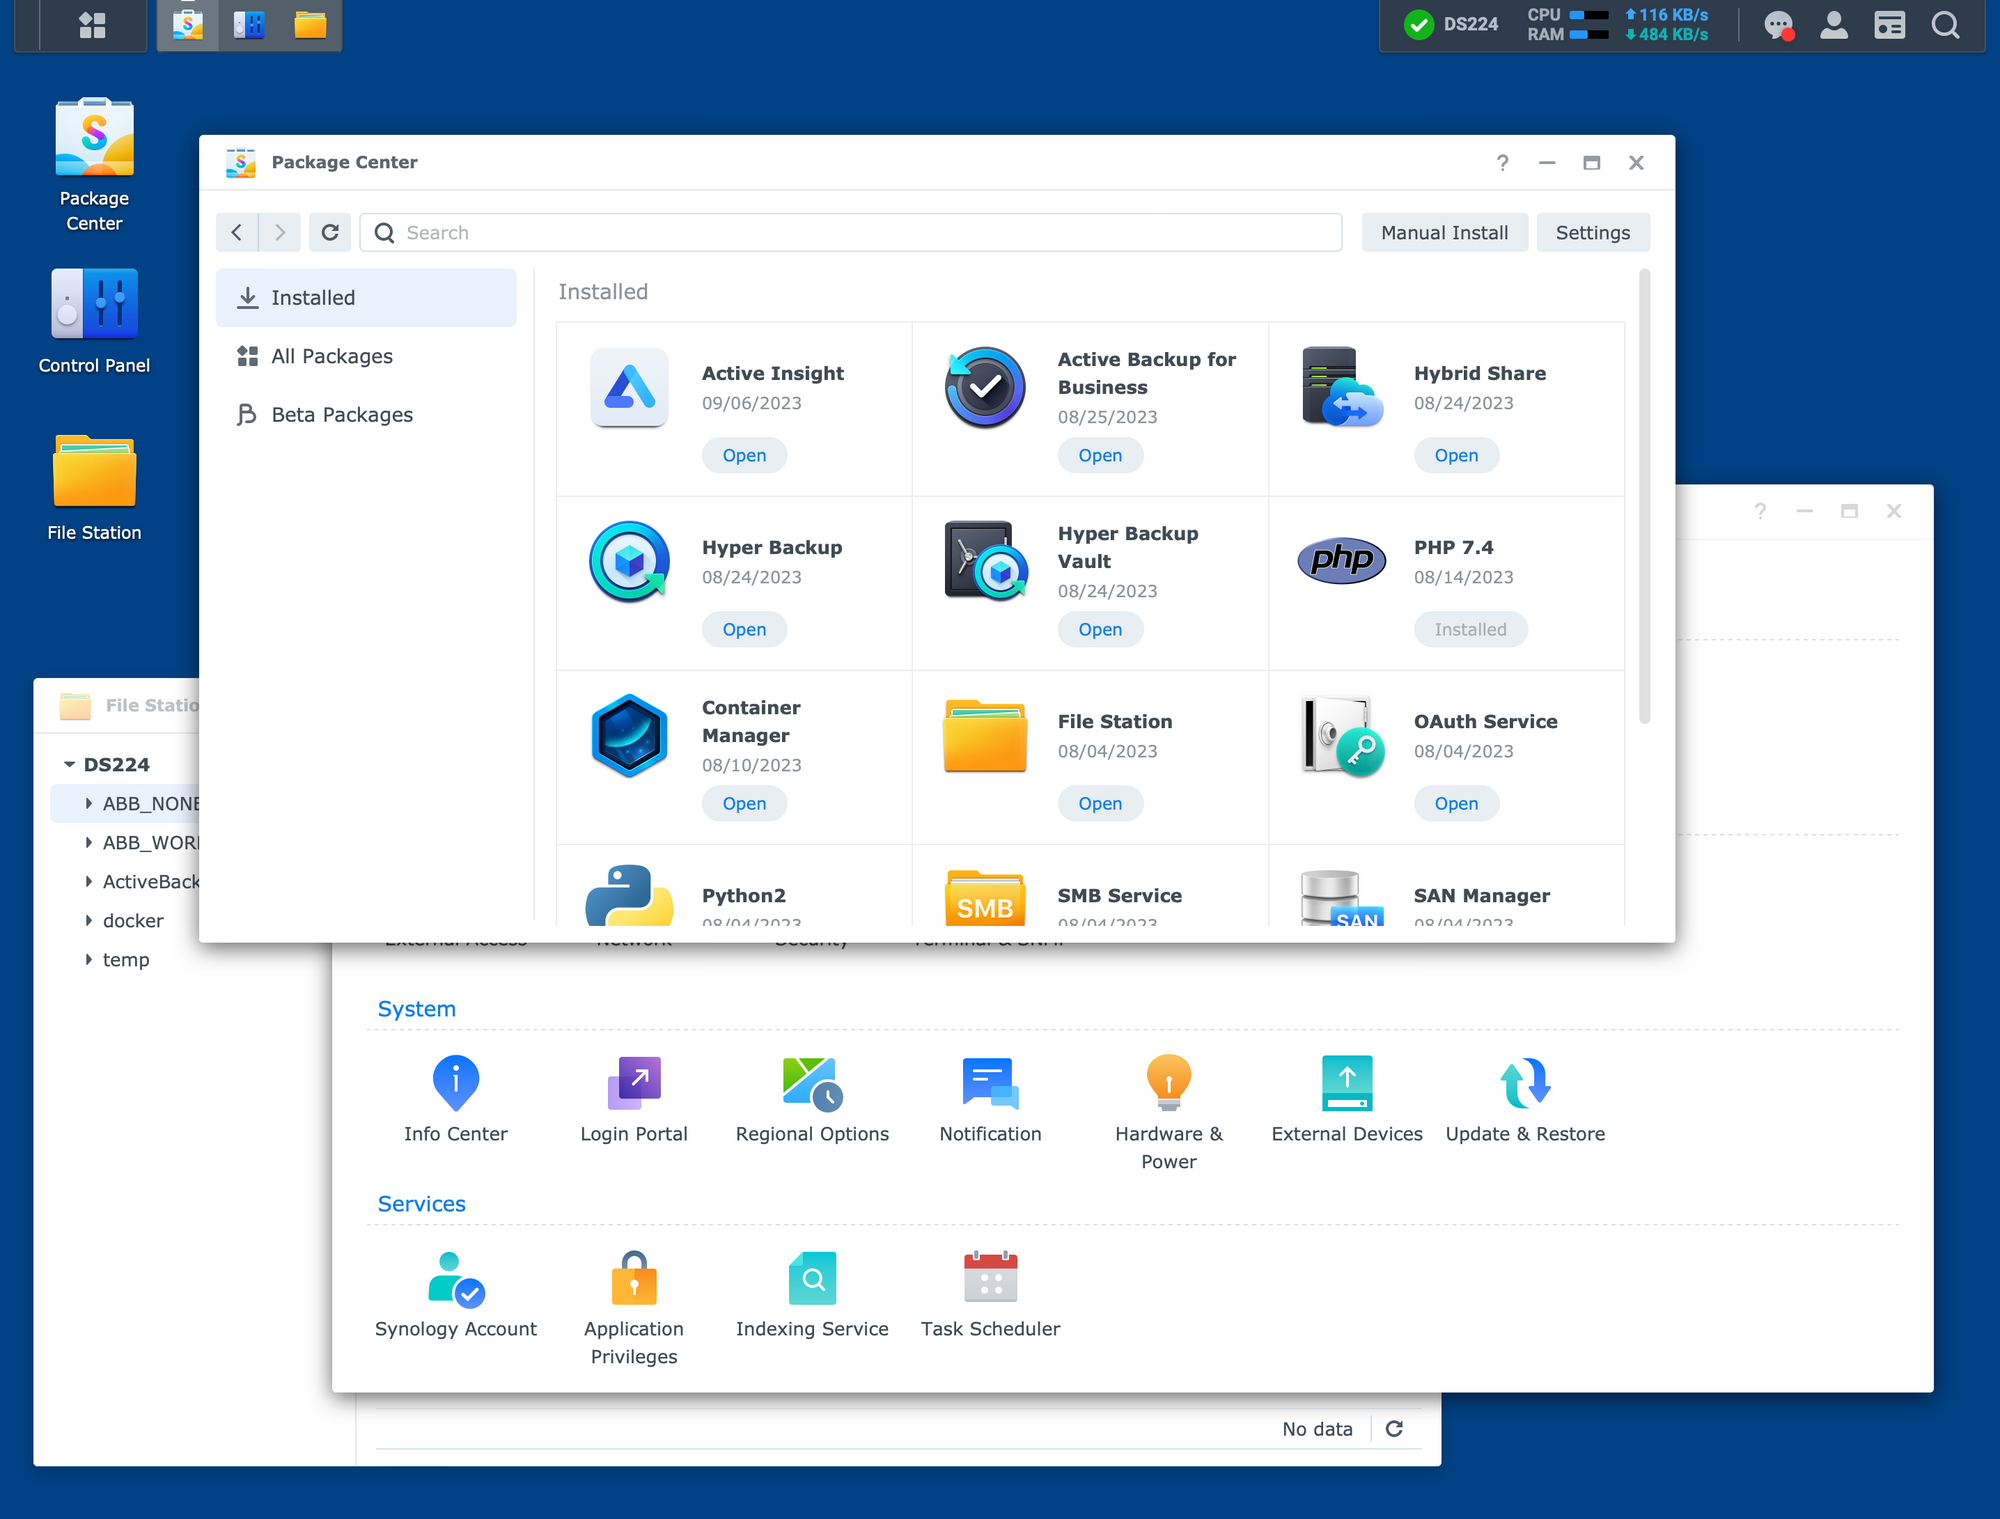The image size is (2000, 1519).
Task: Select All Packages in sidebar
Action: tap(366, 356)
